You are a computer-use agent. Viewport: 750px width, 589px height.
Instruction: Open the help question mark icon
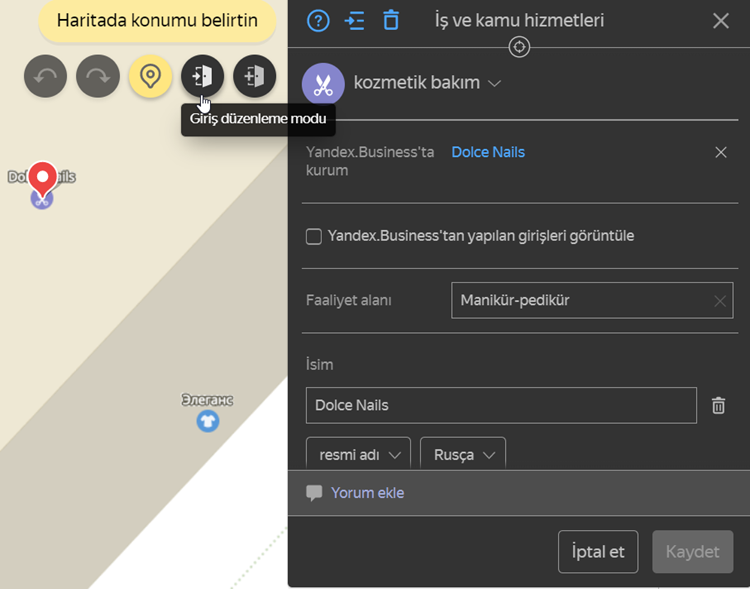click(318, 21)
